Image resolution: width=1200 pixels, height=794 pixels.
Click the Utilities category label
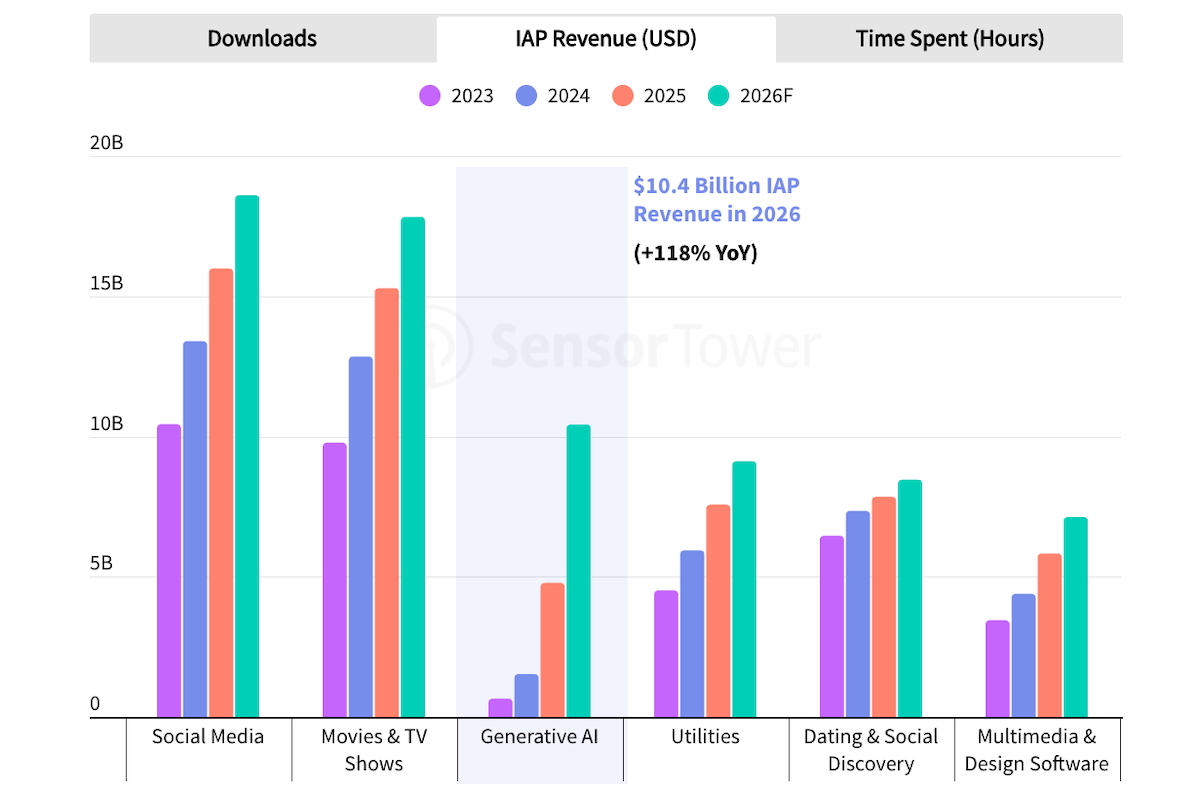[706, 737]
